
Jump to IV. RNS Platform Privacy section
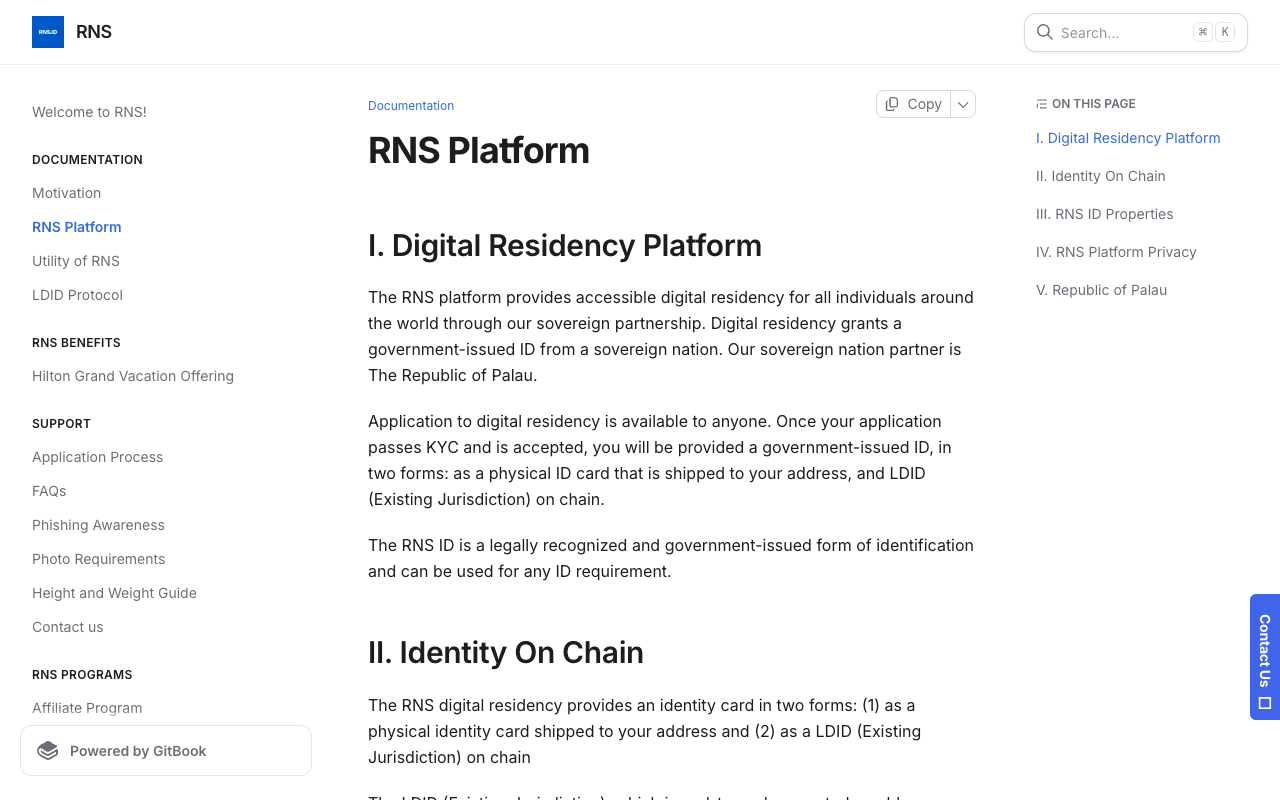tap(1116, 252)
